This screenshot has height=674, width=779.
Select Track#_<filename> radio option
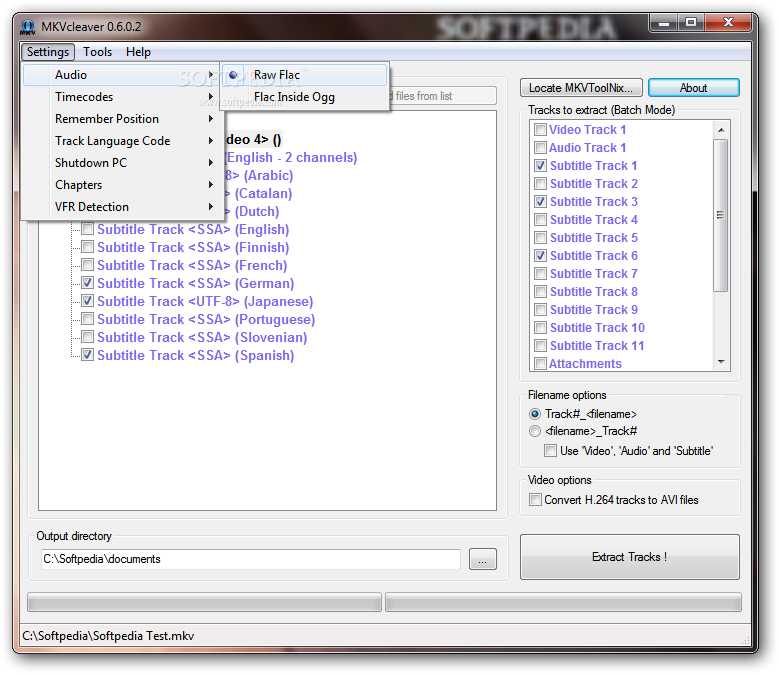tap(535, 414)
